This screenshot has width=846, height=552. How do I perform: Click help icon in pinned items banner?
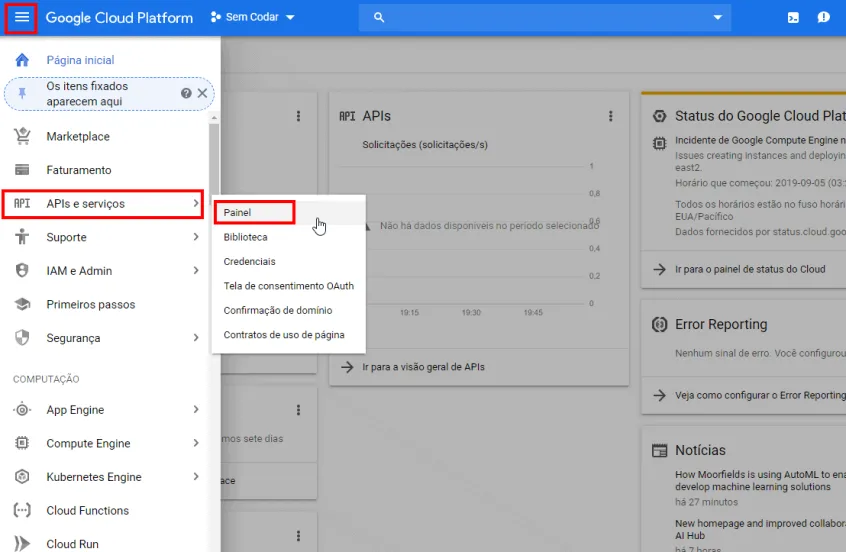186,93
